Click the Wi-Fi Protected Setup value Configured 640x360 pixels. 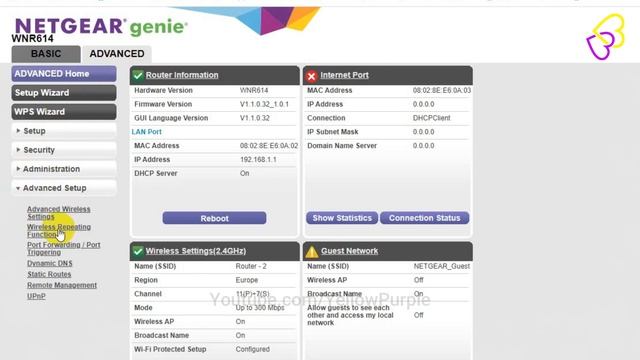pyautogui.click(x=252, y=349)
